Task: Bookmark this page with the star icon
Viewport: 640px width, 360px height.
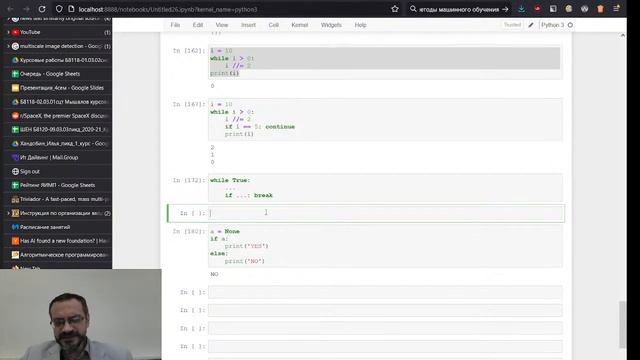Action: click(x=395, y=9)
